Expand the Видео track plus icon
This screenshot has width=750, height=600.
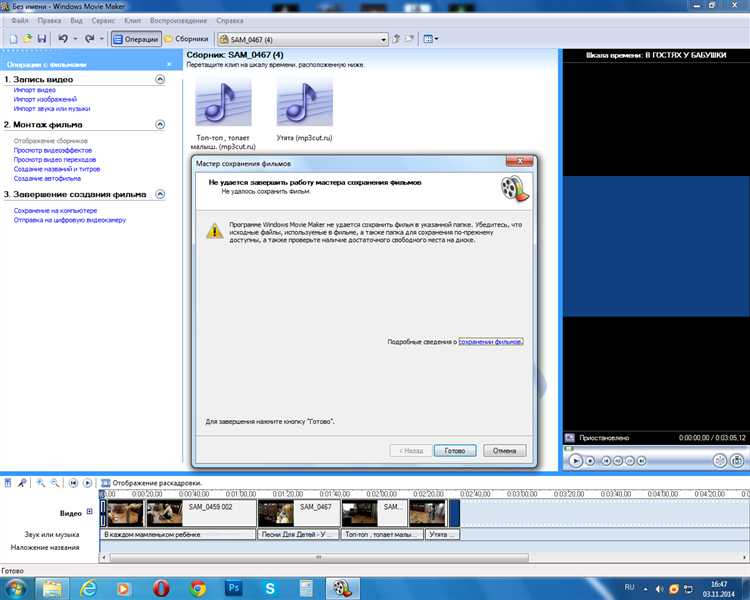pos(89,511)
